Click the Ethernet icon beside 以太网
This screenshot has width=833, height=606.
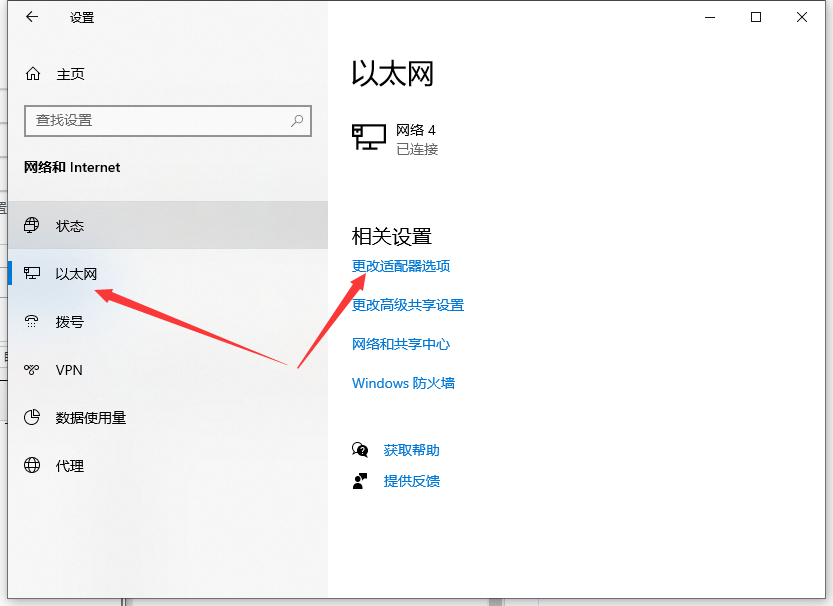click(34, 274)
